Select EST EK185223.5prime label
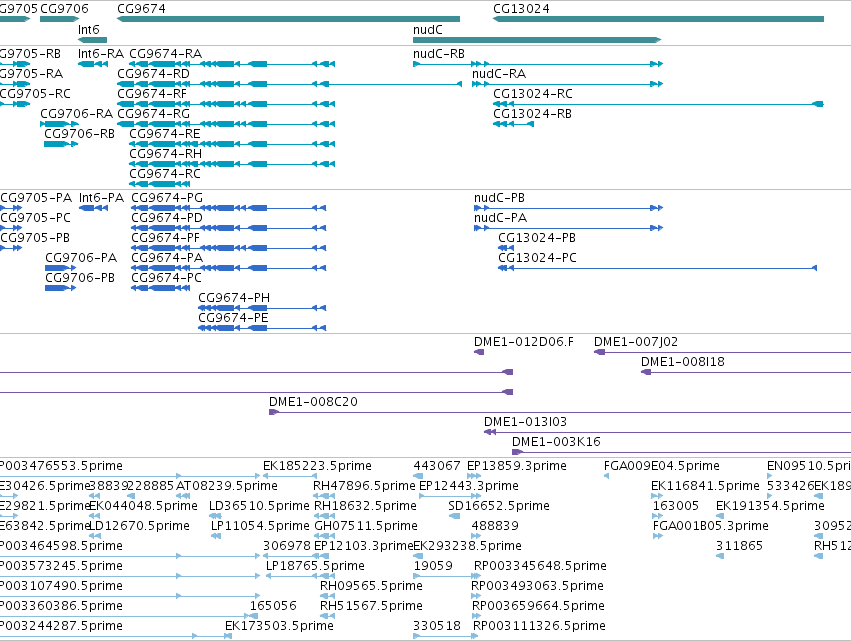 (317, 466)
